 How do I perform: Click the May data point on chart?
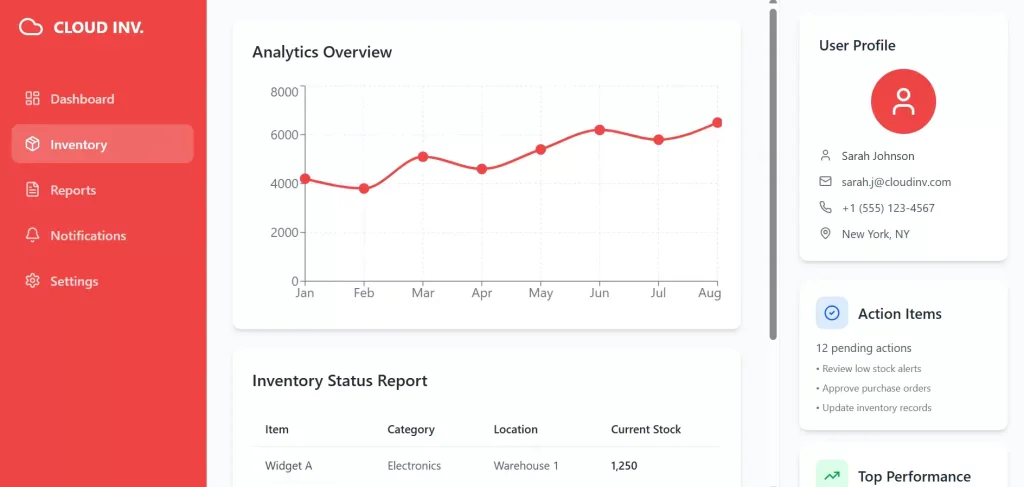coord(541,149)
